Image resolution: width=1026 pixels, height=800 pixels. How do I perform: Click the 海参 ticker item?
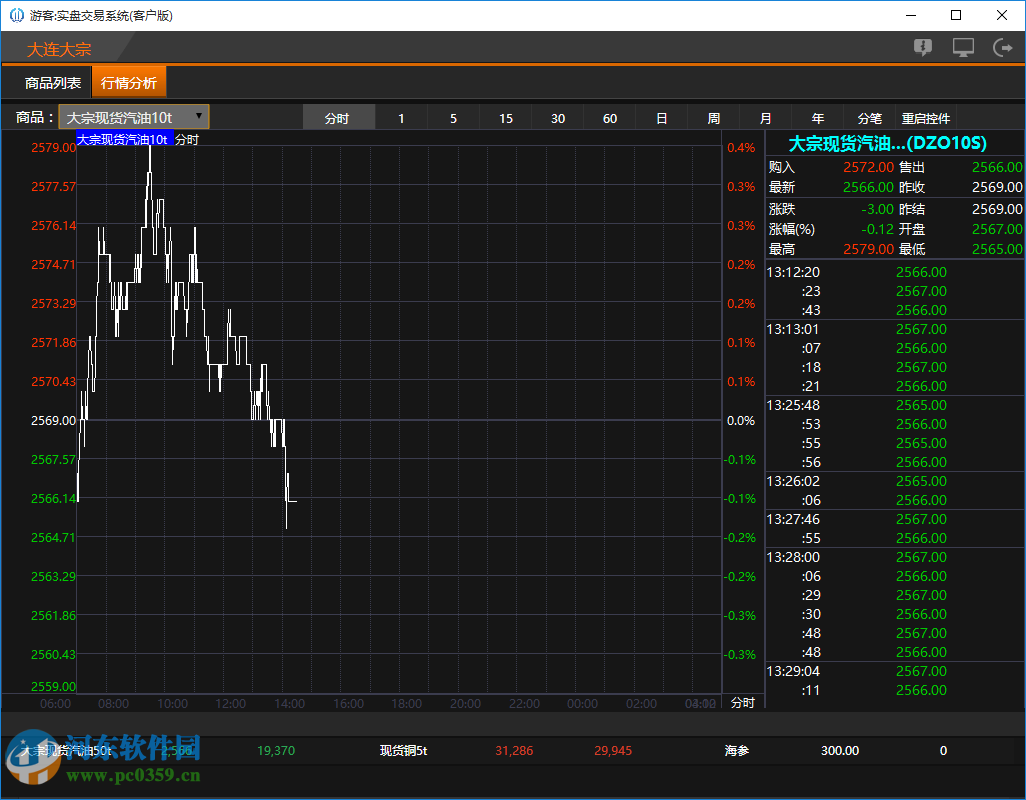(737, 751)
